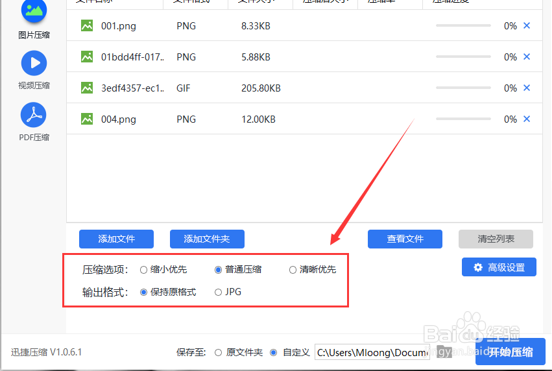This screenshot has height=371, width=552.
Task: Remove 004.png from the list
Action: (x=527, y=119)
